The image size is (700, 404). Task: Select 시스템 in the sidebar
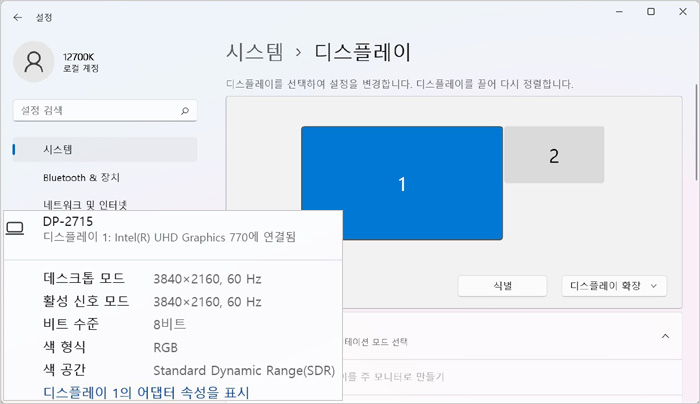click(105, 150)
